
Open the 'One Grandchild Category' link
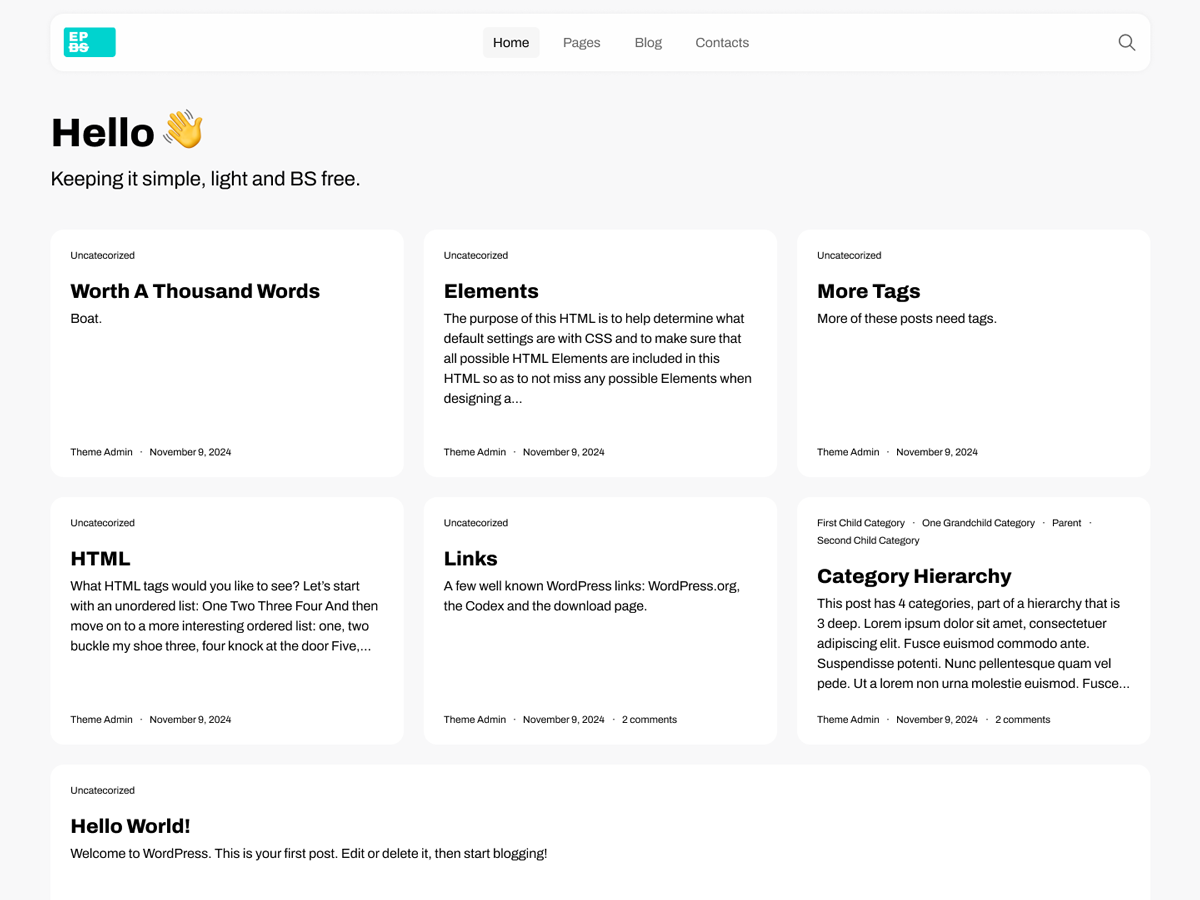[978, 522]
